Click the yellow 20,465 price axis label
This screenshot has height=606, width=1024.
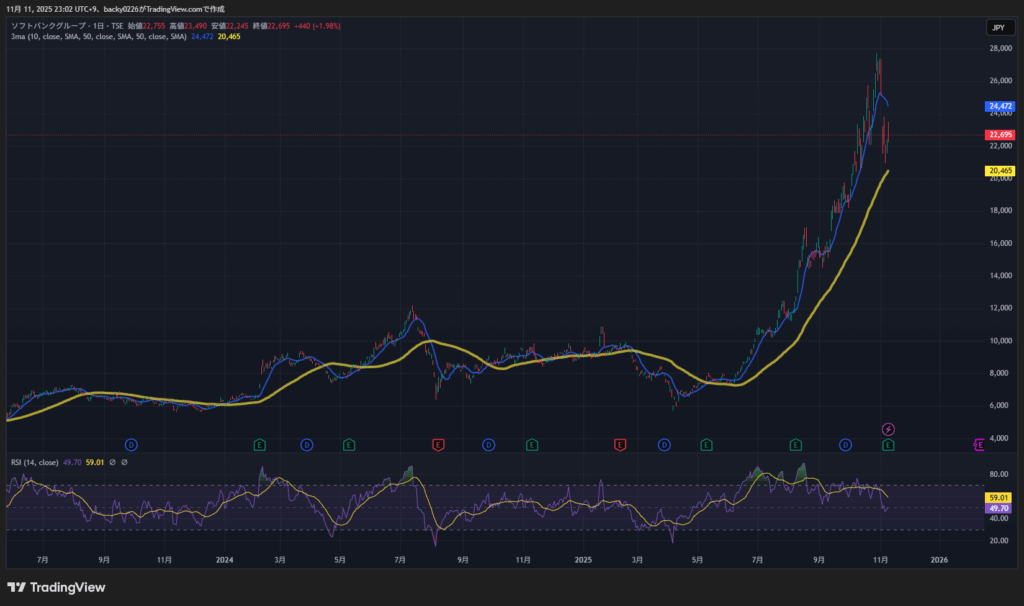[x=1000, y=171]
